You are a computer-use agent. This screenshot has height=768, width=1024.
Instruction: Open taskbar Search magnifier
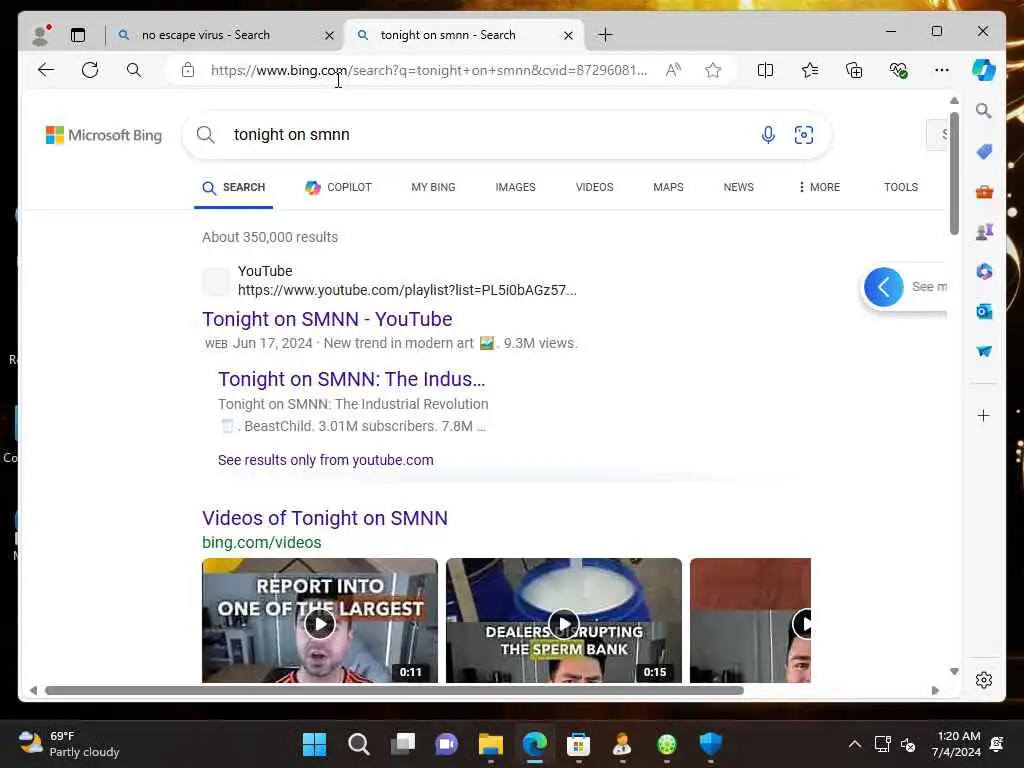pos(359,744)
